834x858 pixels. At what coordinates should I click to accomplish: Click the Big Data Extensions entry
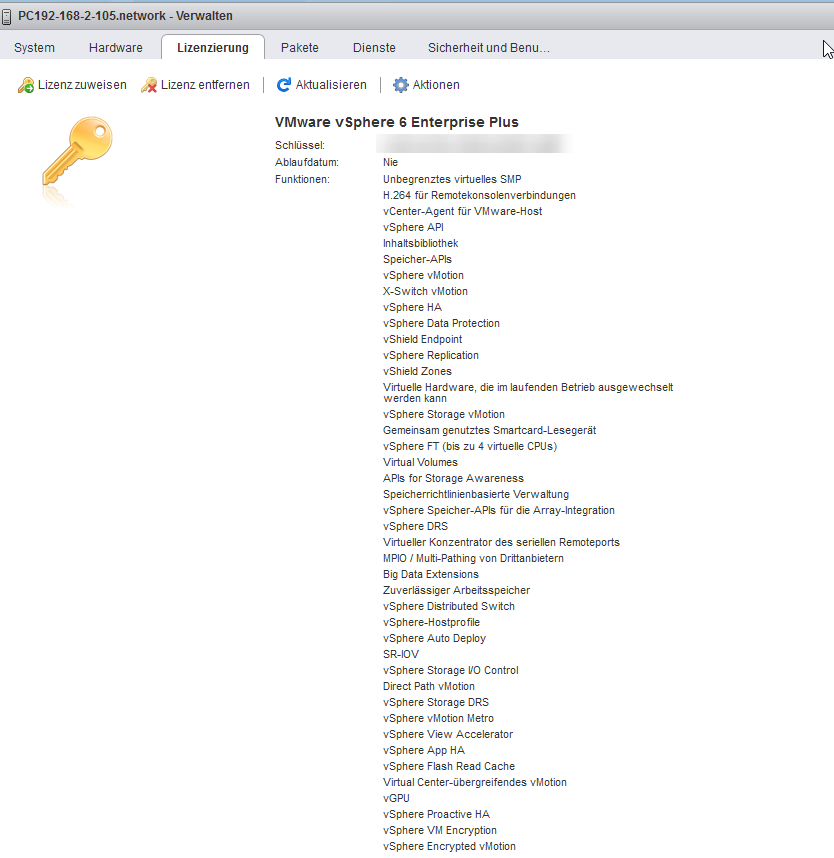pyautogui.click(x=431, y=575)
